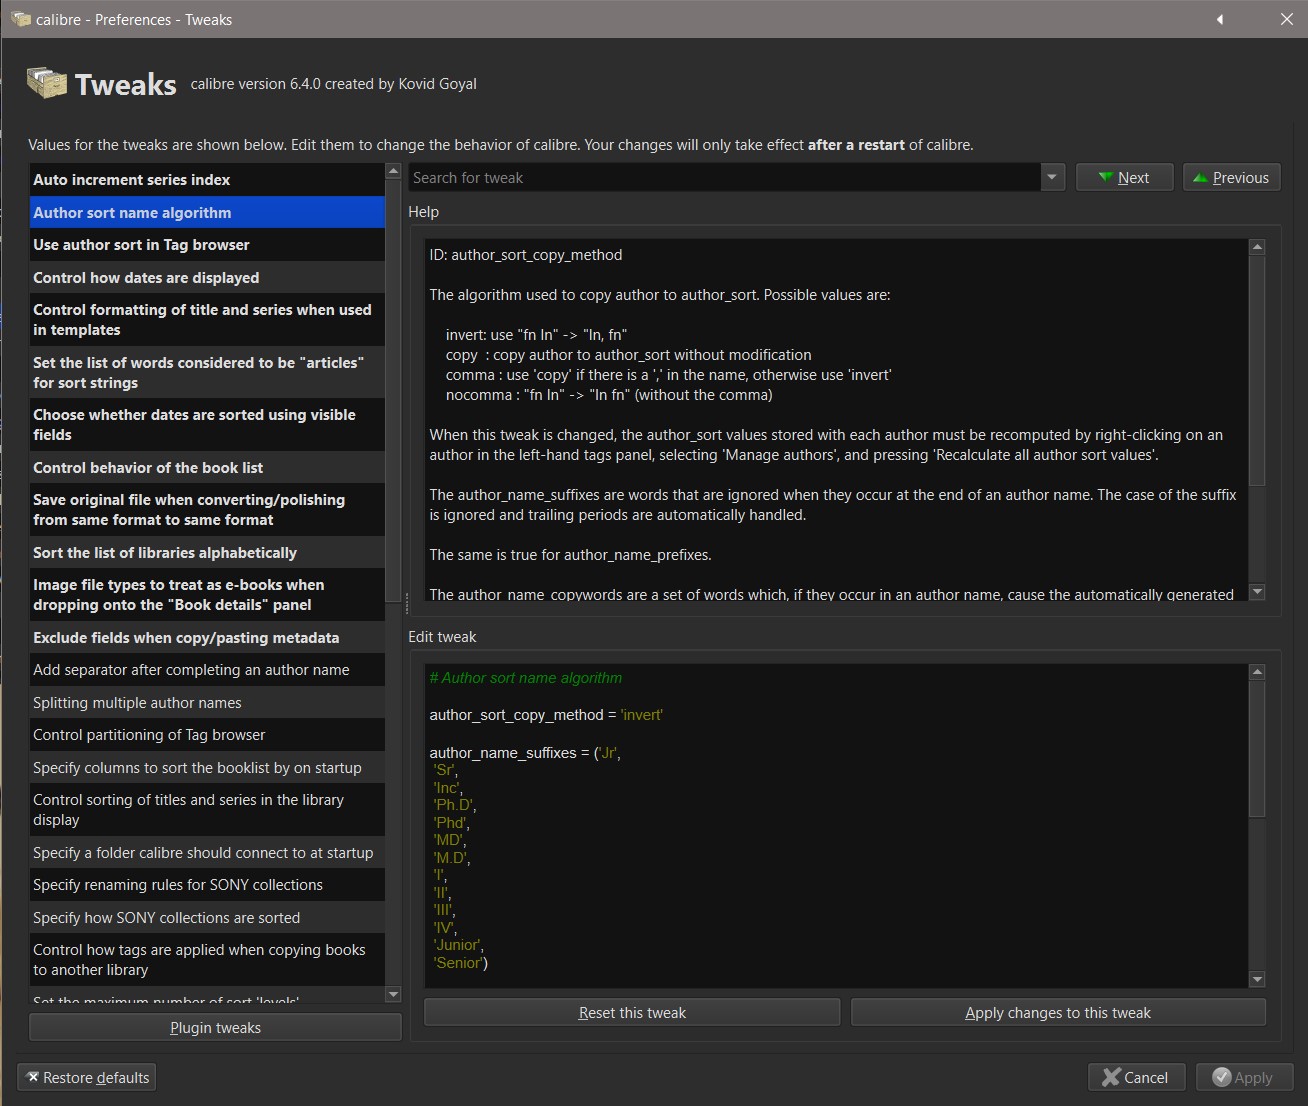Image resolution: width=1308 pixels, height=1106 pixels.
Task: Click the tweak list scroll down arrow
Action: coord(393,995)
